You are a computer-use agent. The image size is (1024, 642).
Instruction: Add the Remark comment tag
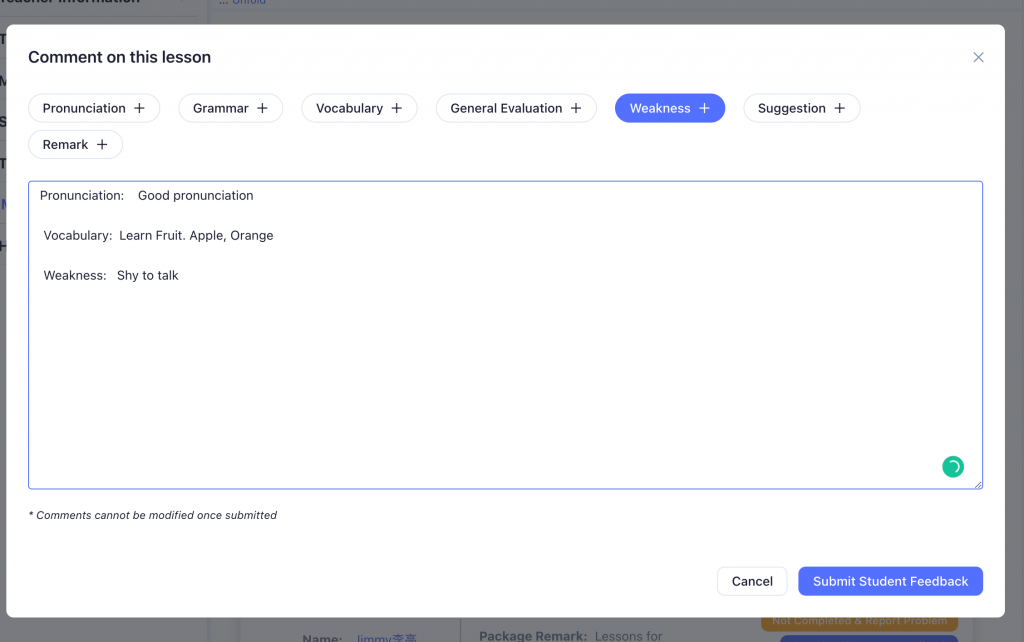(75, 145)
